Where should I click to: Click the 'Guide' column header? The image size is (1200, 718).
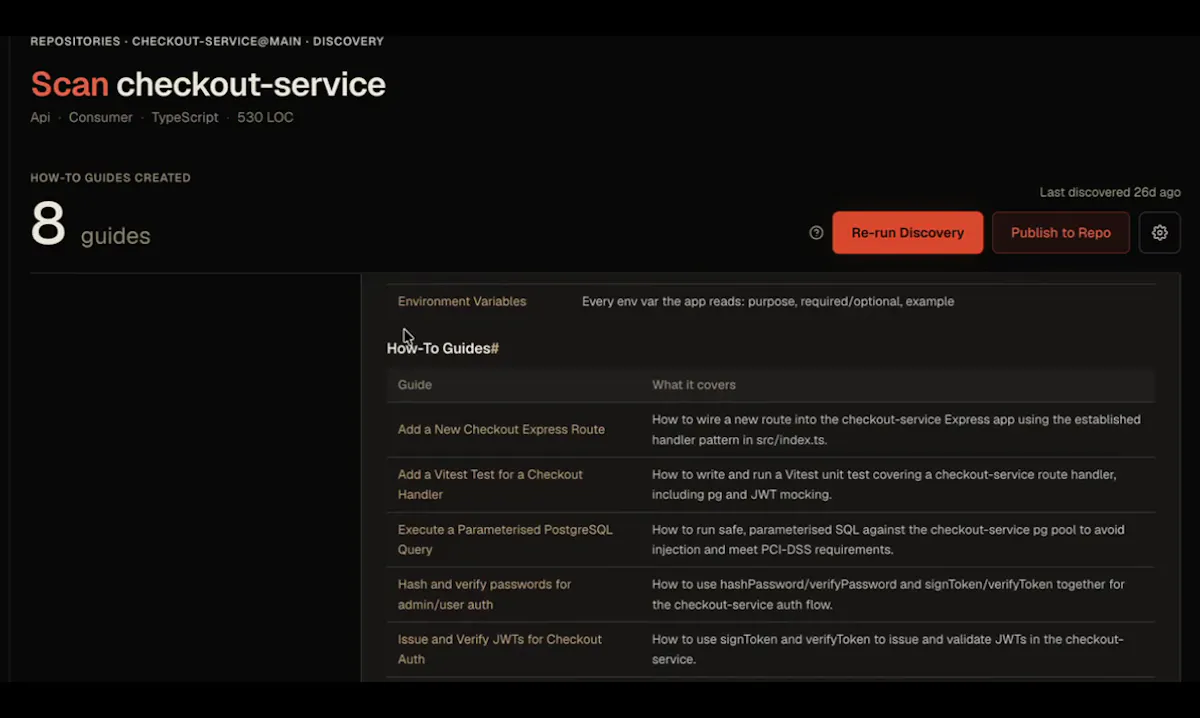click(x=415, y=385)
